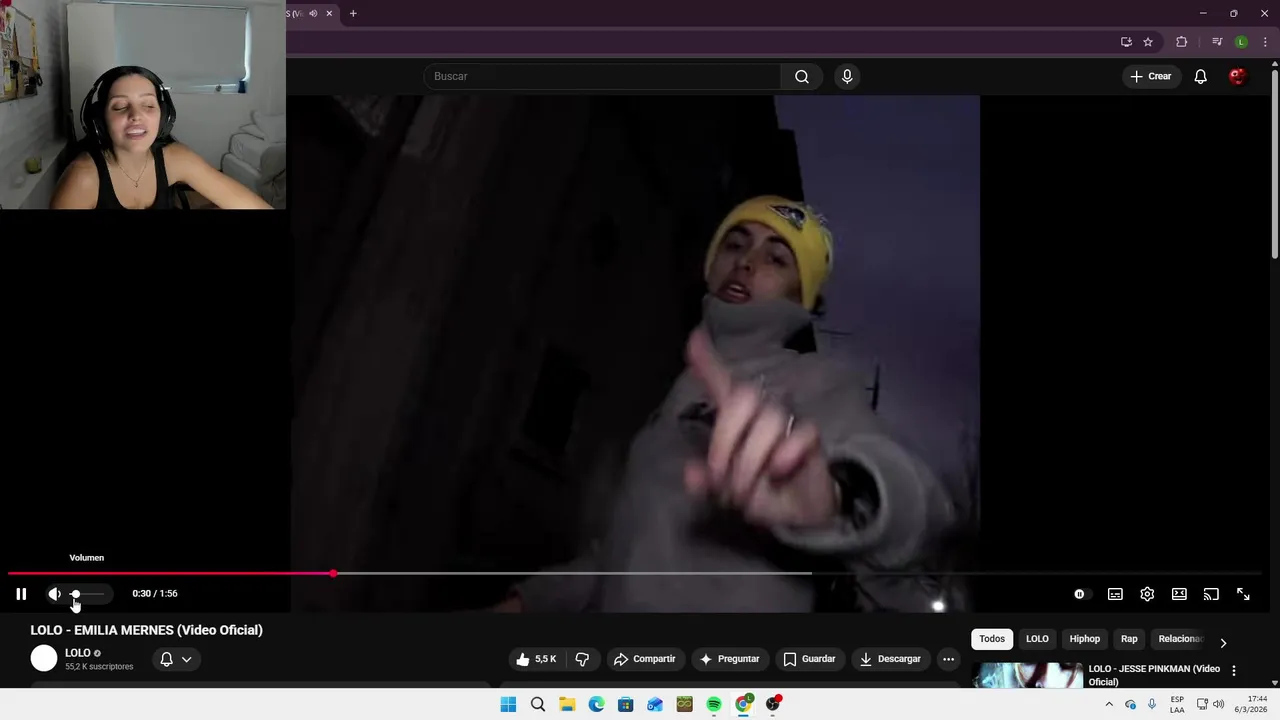Open a new browser tab
This screenshot has width=1280, height=720.
pyautogui.click(x=353, y=13)
